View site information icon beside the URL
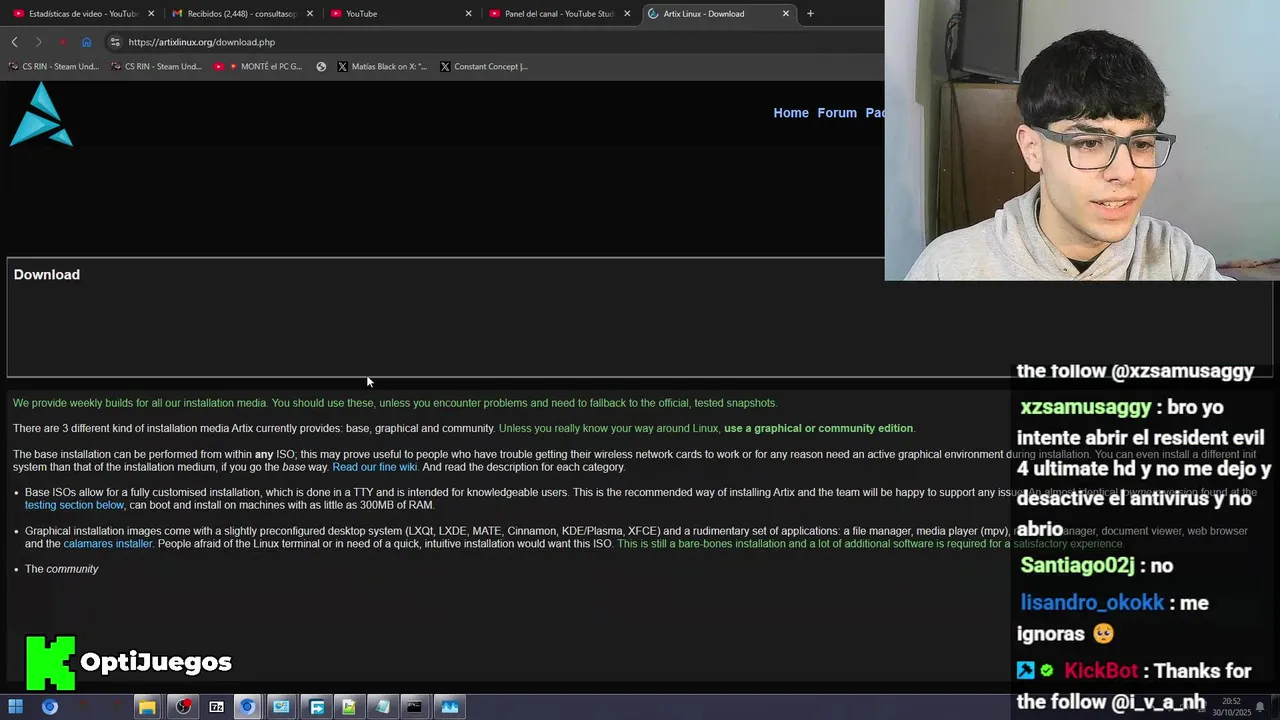 tap(115, 42)
